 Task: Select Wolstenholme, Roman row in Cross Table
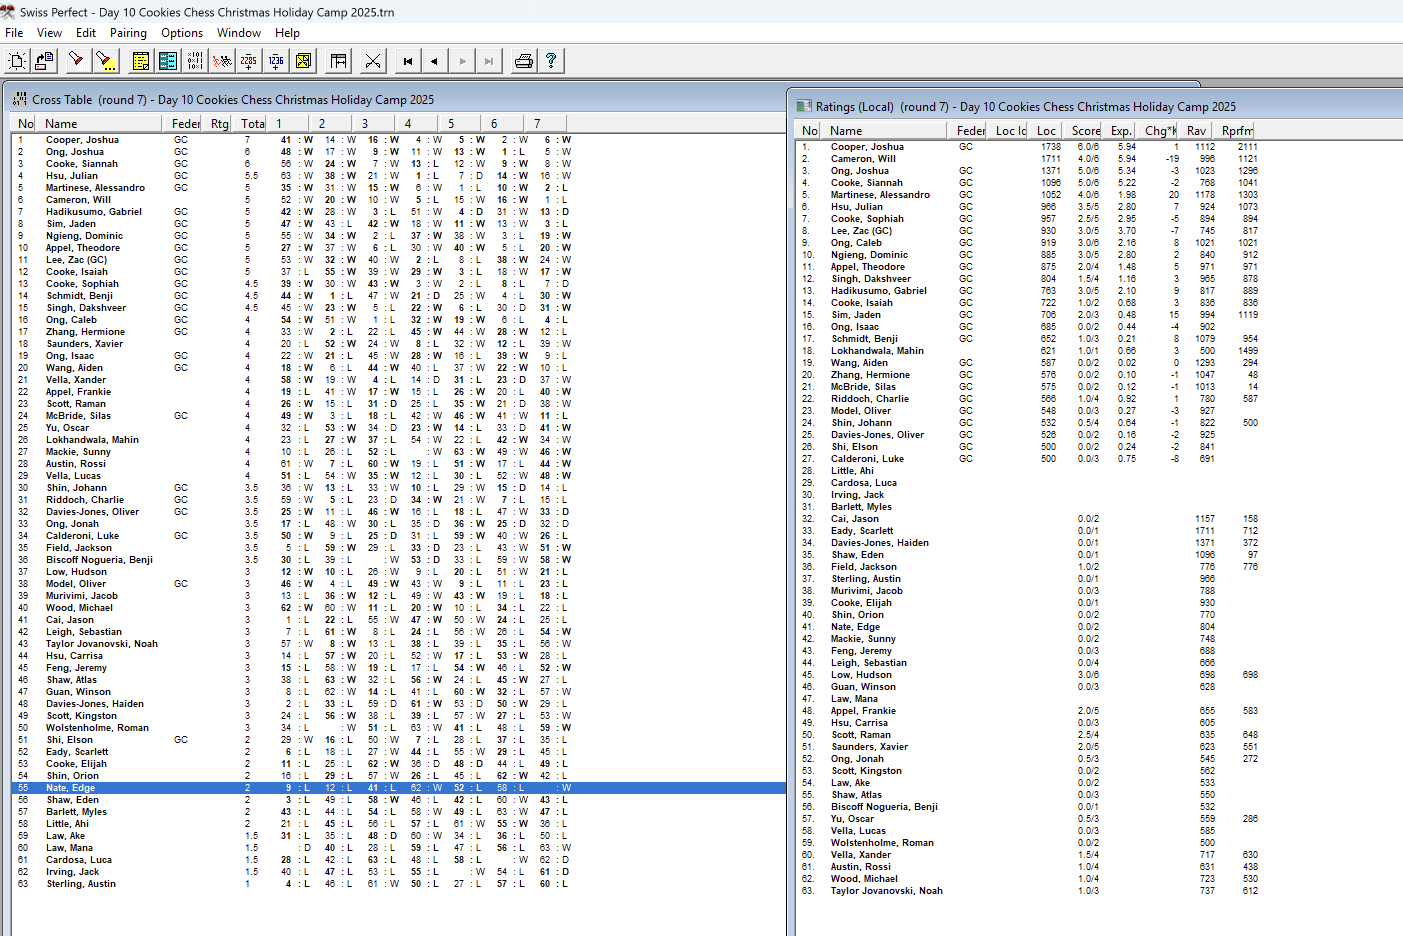coord(398,728)
